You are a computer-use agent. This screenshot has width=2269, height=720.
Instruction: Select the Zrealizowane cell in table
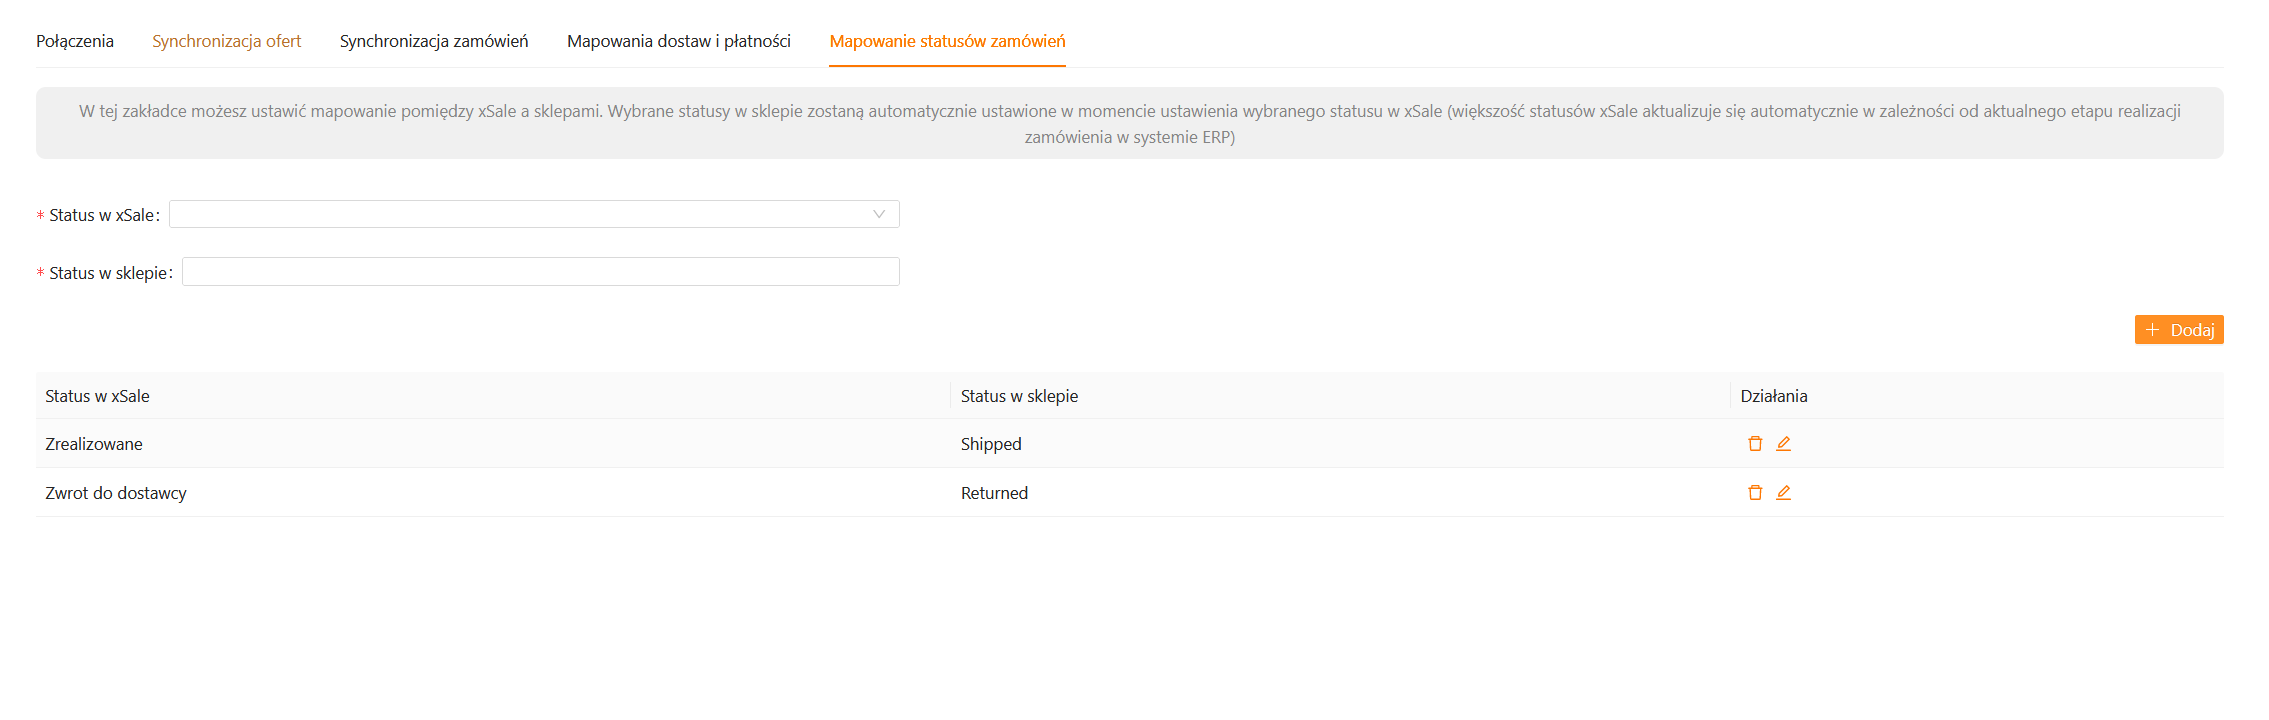(94, 444)
